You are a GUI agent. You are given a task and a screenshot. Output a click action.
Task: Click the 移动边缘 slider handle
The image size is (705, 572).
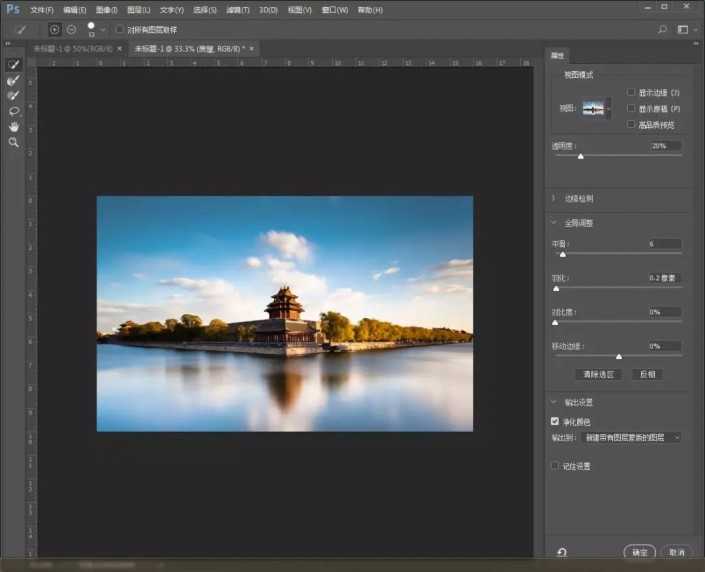click(619, 356)
